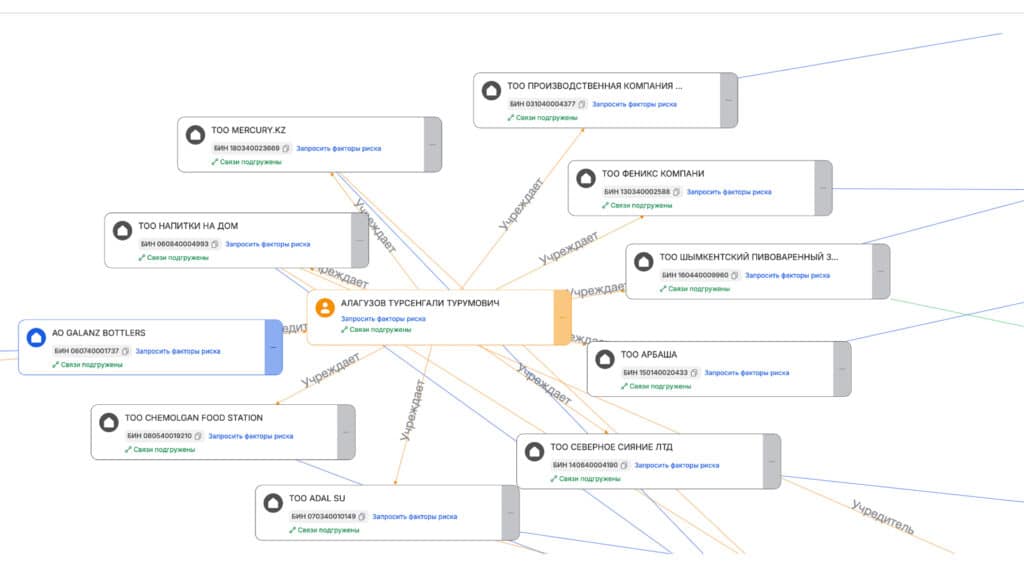The height and width of the screenshot is (576, 1024).
Task: Collapse the ТОО CHEMOLGAN FOOD STATION side handle
Action: (347, 432)
